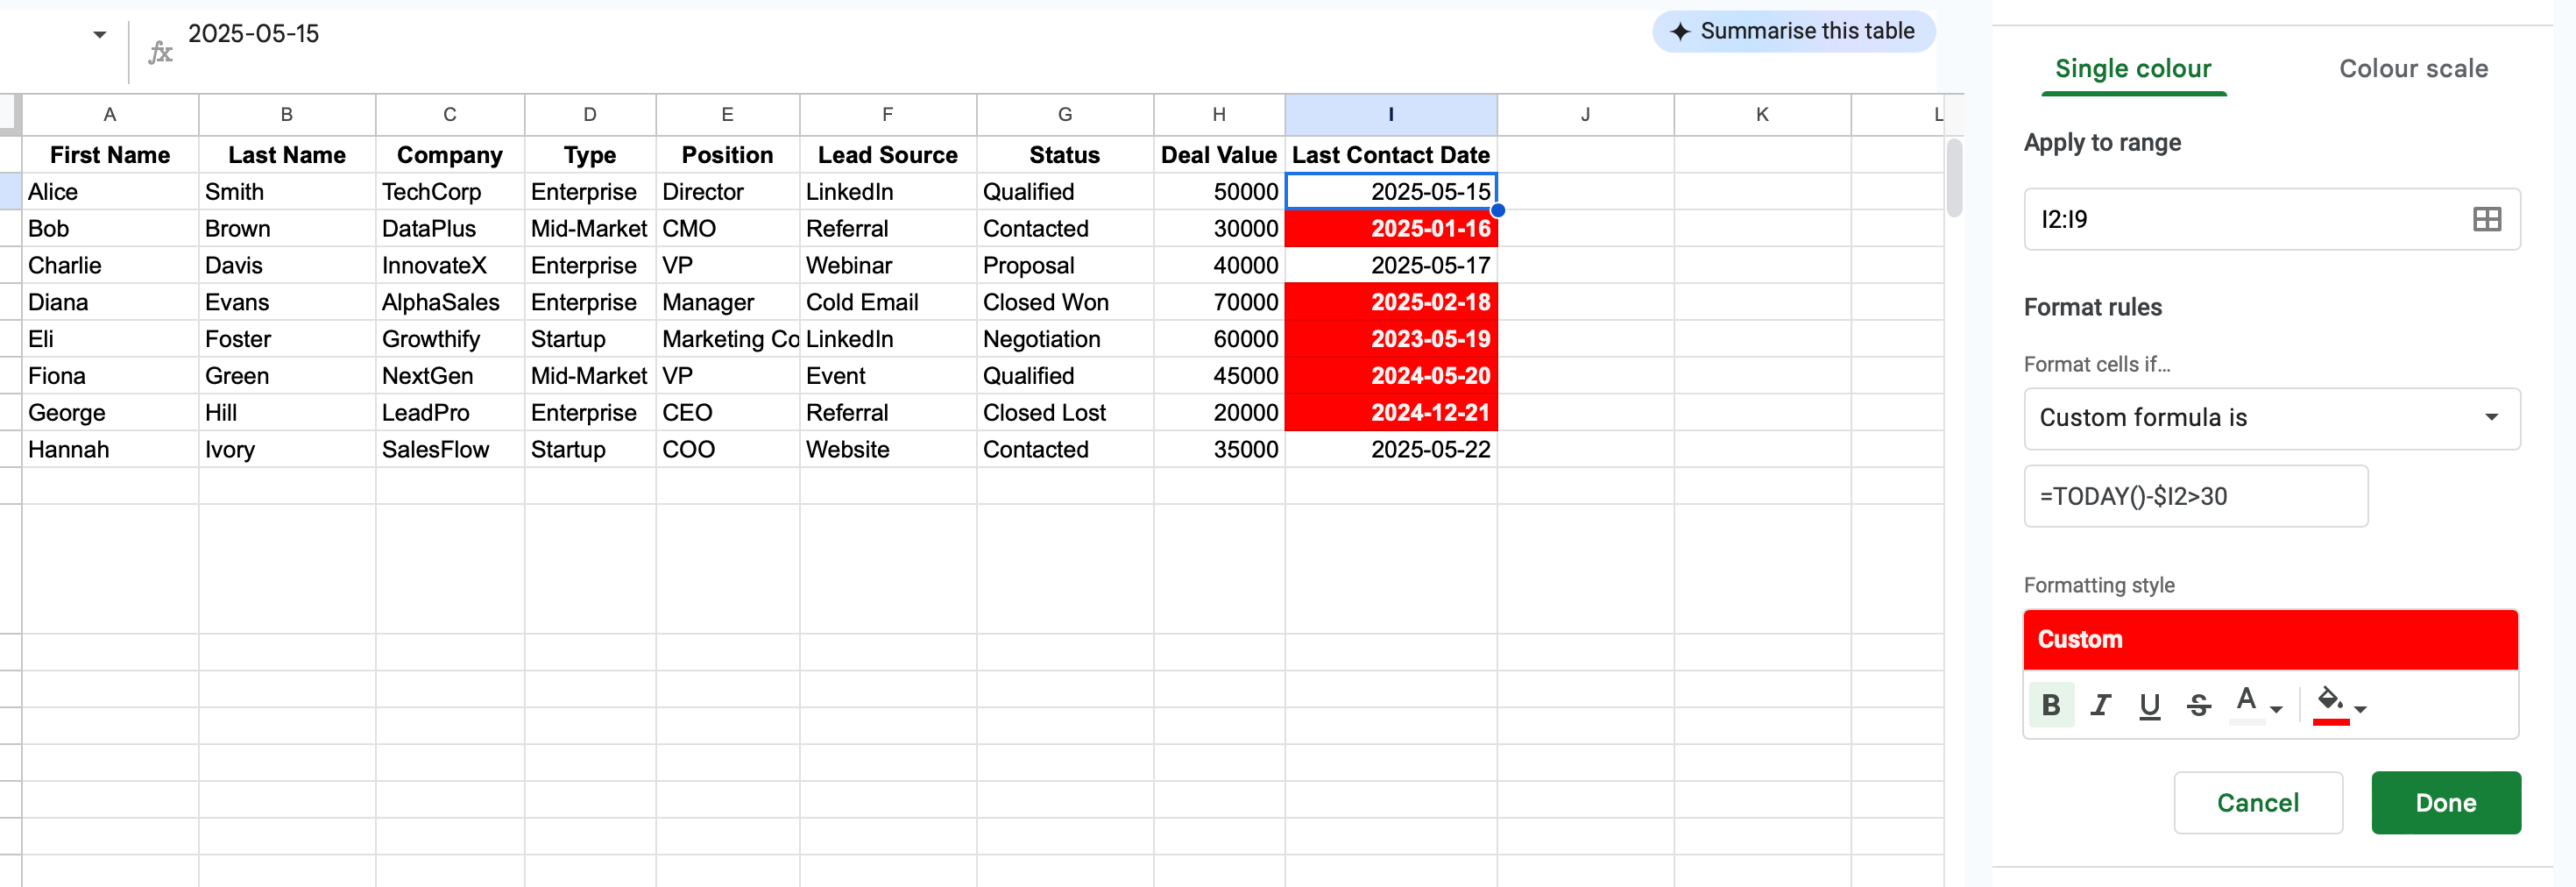
Task: Toggle italic in formatting style
Action: click(x=2100, y=705)
